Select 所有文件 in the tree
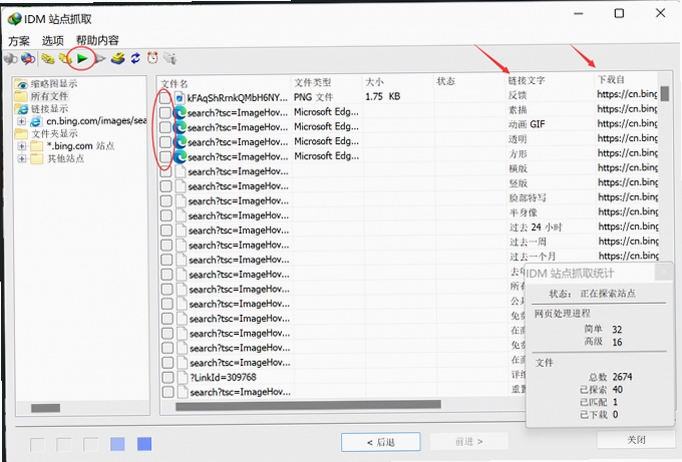This screenshot has height=462, width=682. [x=49, y=96]
